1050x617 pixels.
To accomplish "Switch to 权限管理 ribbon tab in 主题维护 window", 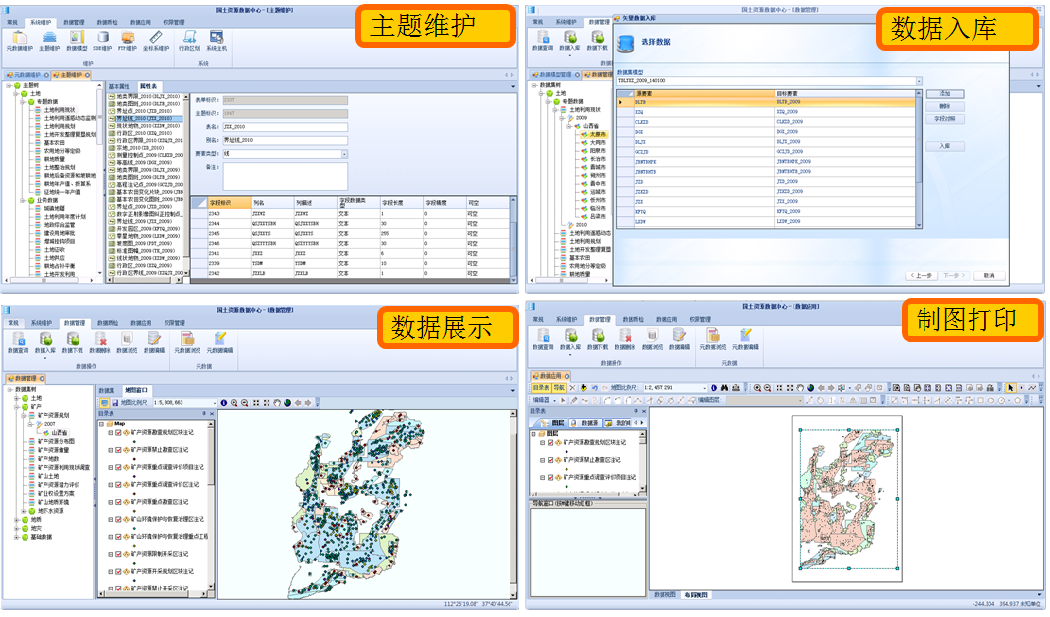I will click(x=174, y=22).
